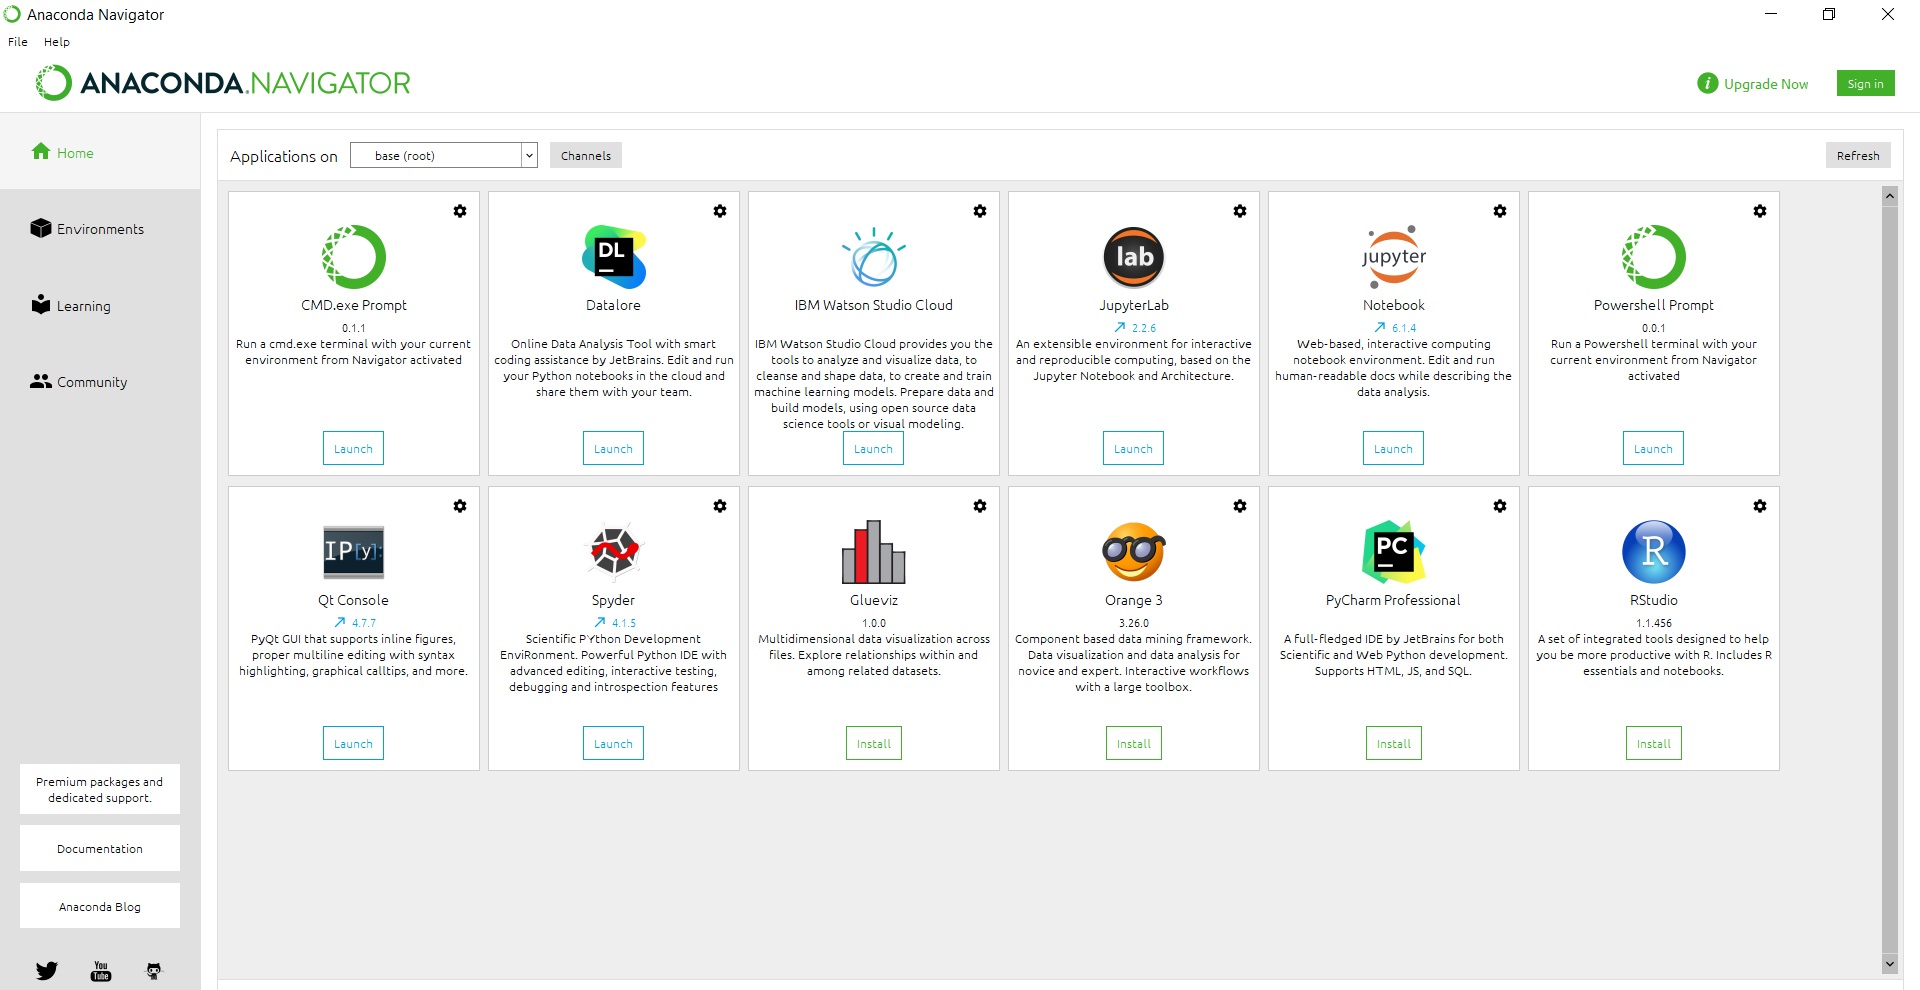Click the Powershell Prompt Anaconda ring icon
The height and width of the screenshot is (990, 1920).
[x=1654, y=257]
